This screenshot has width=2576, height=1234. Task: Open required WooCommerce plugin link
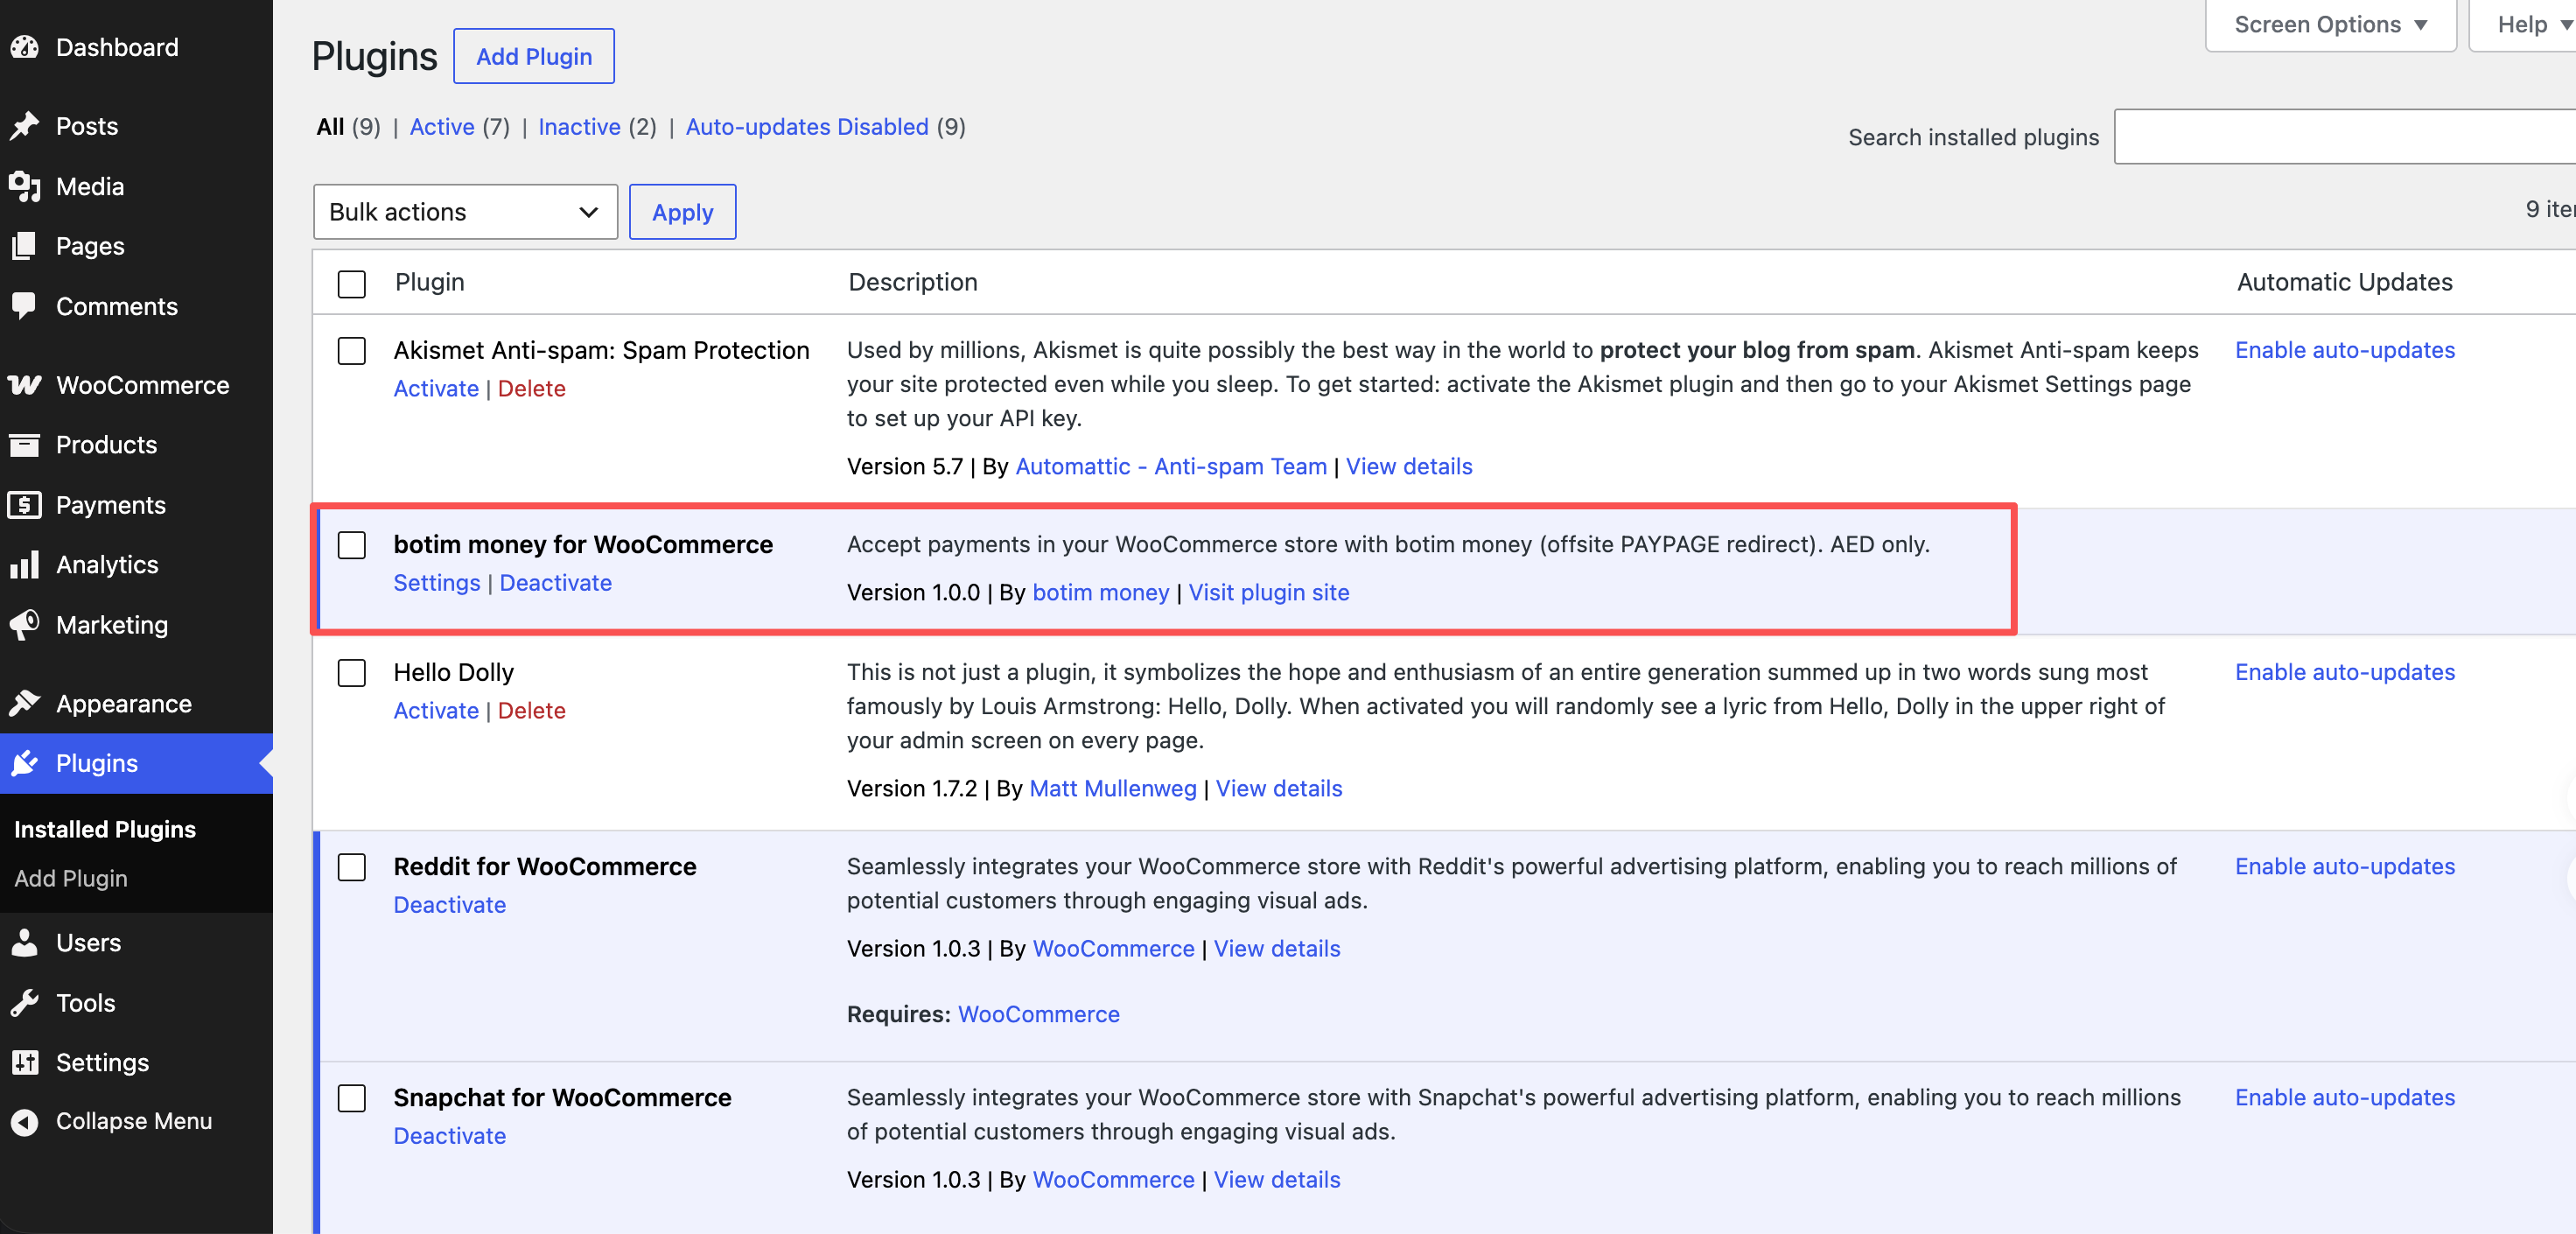point(1039,1015)
